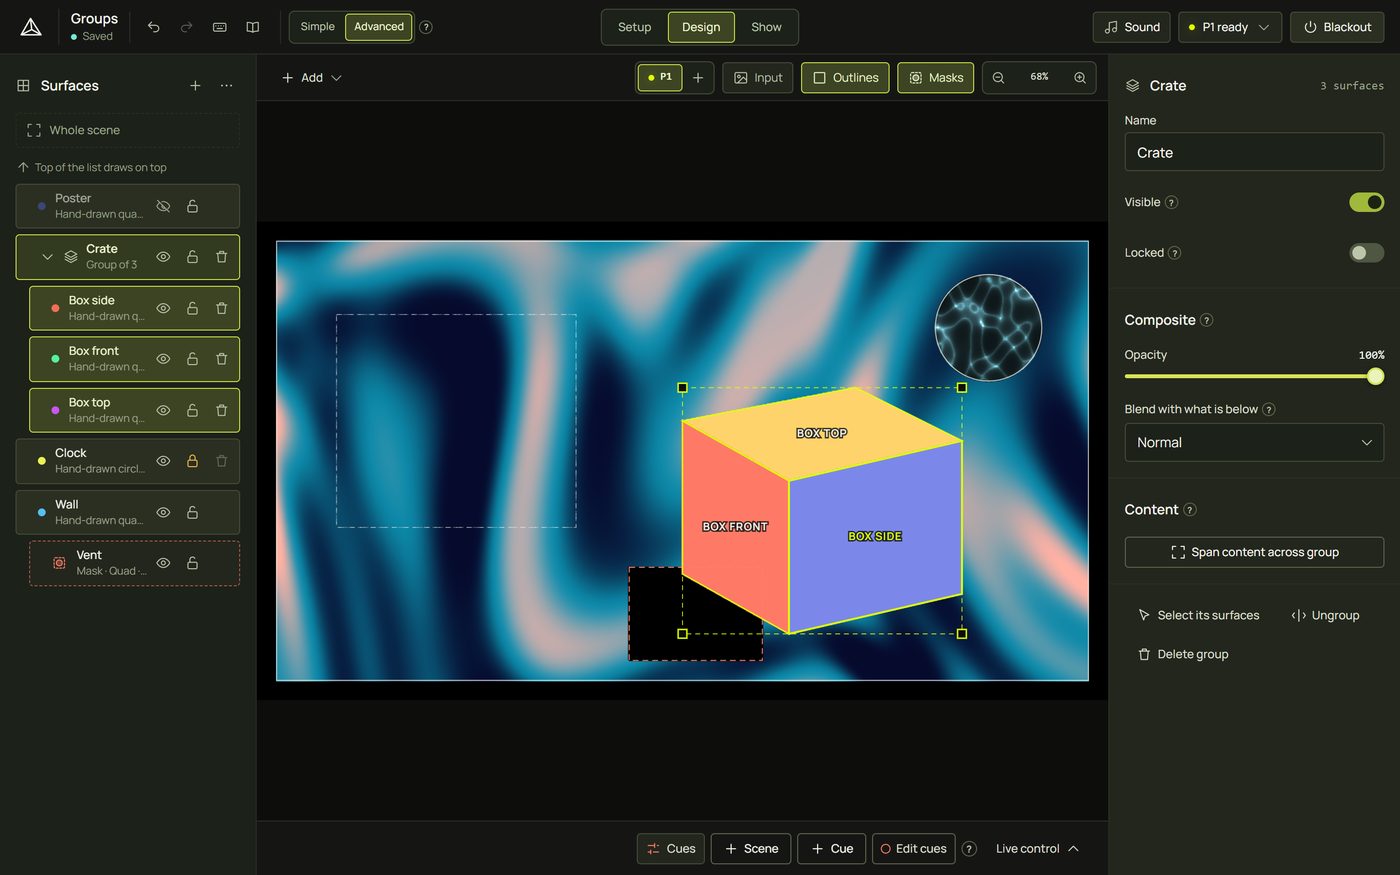1400x875 pixels.
Task: Add another projector next to P1
Action: pos(698,78)
